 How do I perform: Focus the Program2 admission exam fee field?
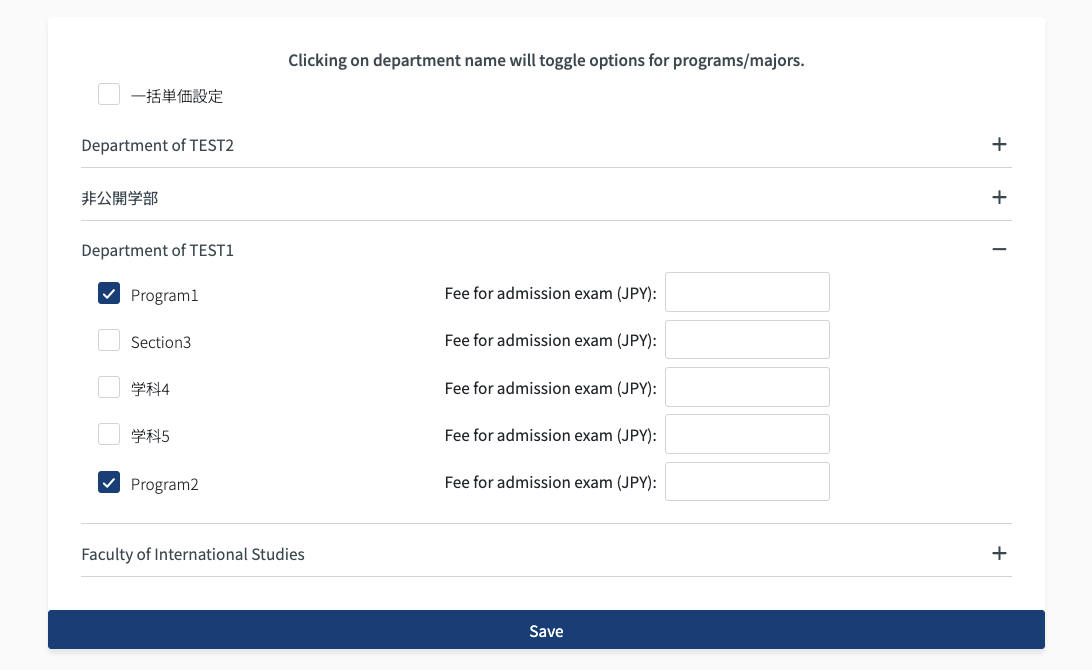coord(747,481)
